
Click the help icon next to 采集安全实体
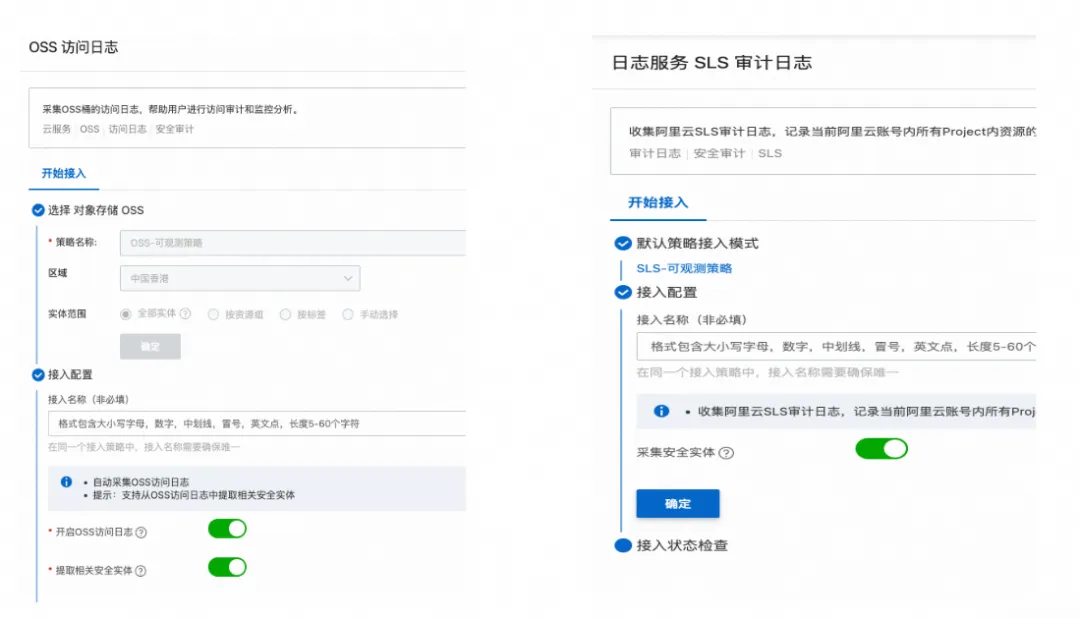tap(726, 453)
